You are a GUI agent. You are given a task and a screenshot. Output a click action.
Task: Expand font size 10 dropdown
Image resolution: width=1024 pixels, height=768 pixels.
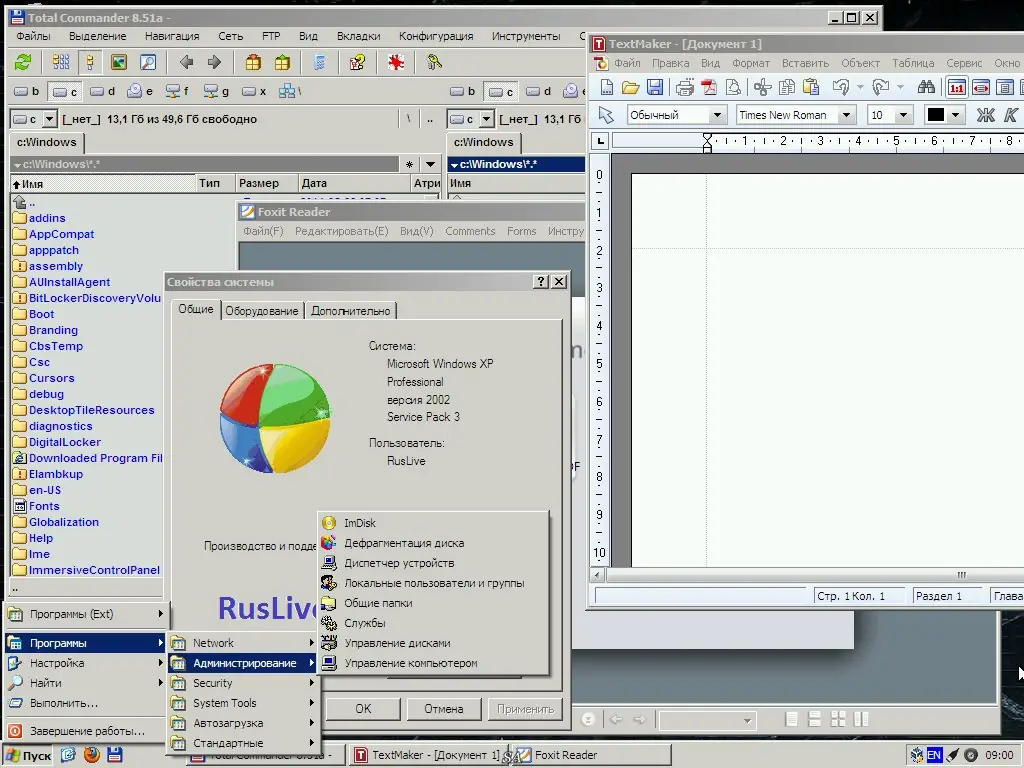[x=903, y=116]
